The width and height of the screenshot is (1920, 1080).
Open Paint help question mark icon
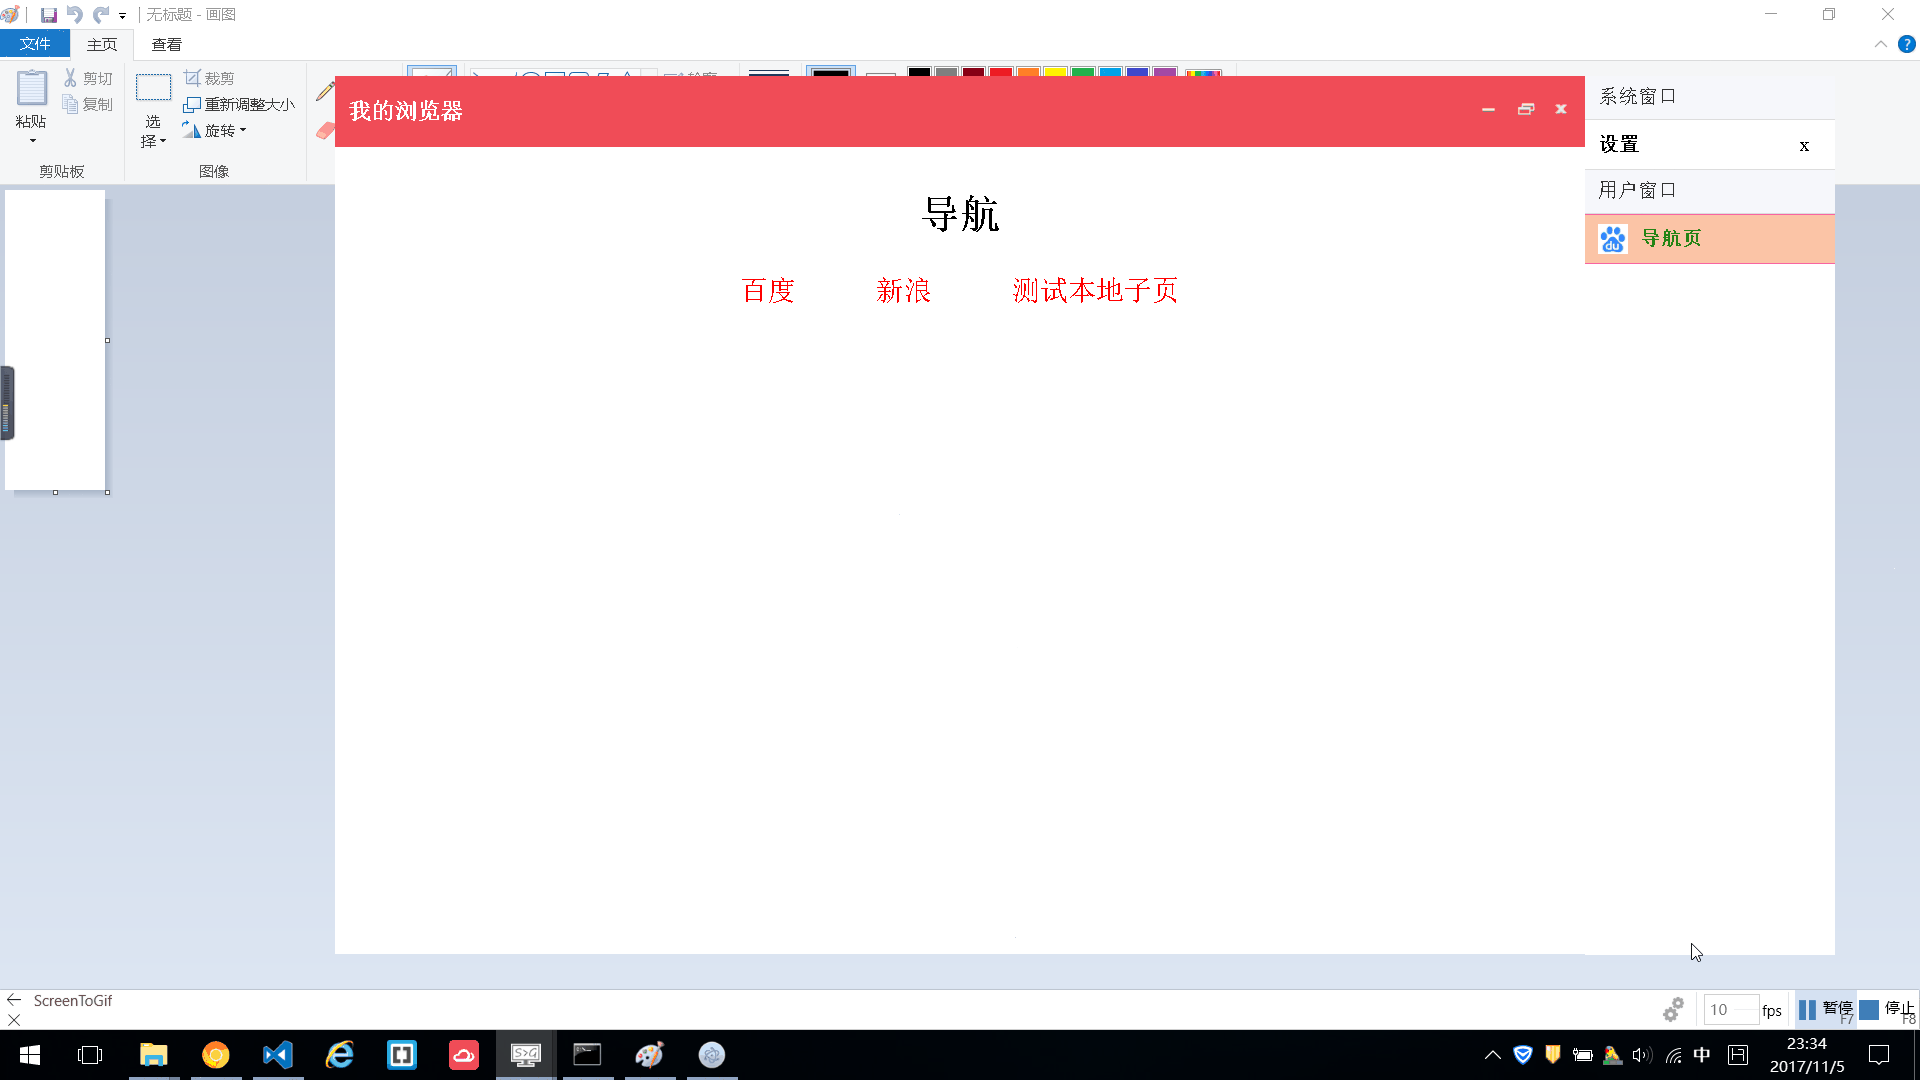tap(1907, 44)
